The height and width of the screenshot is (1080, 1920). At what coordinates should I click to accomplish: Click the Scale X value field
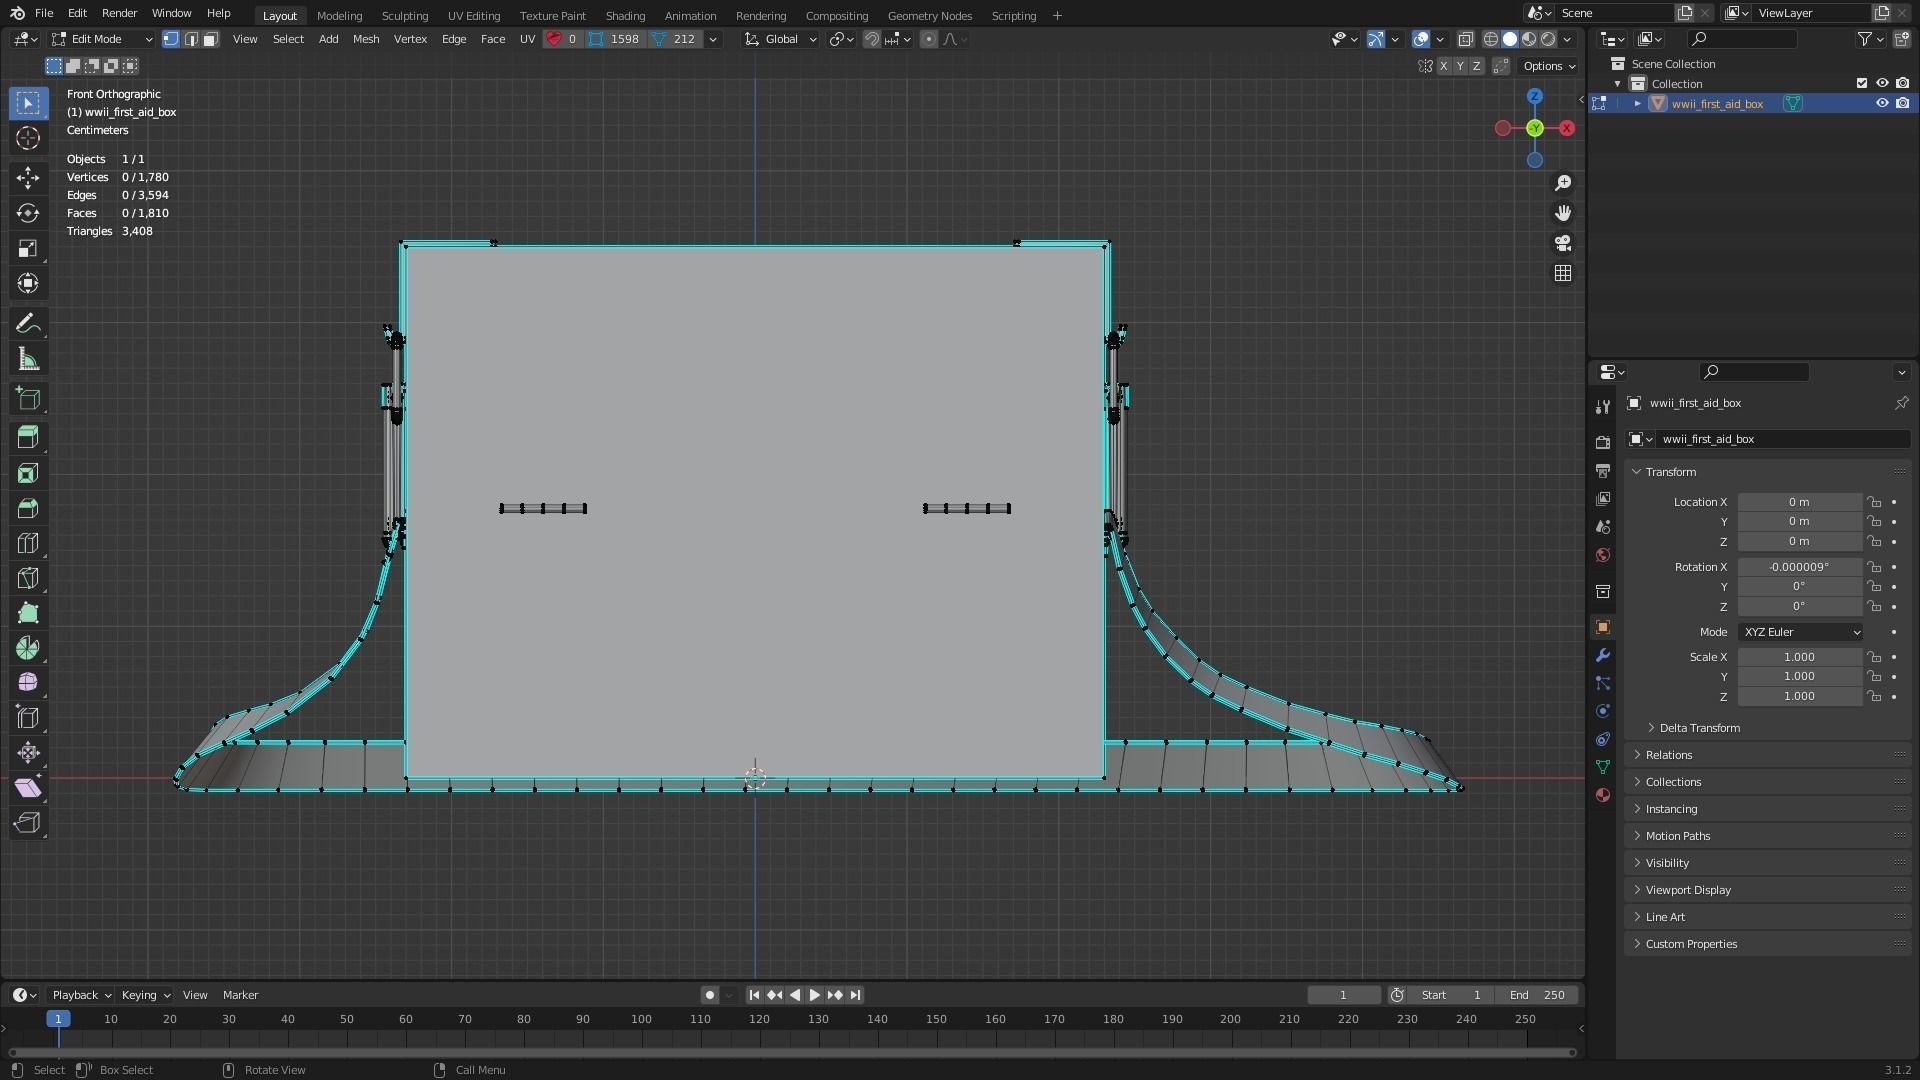pos(1798,657)
